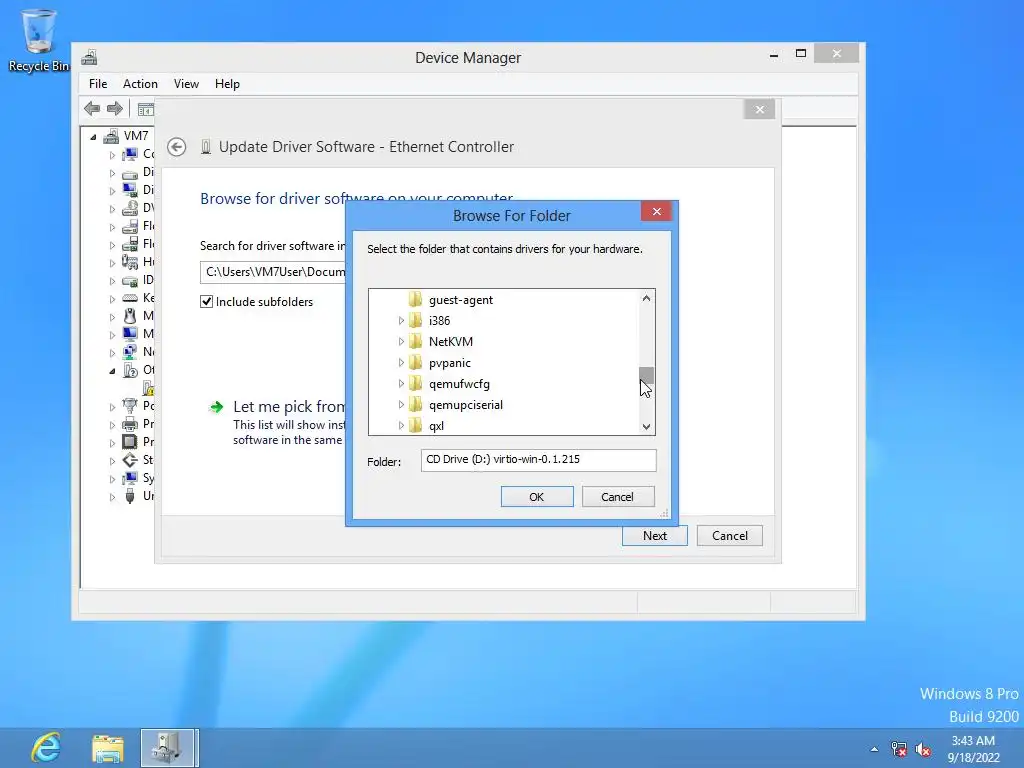Click the driver search path field
The height and width of the screenshot is (768, 1024).
(x=273, y=272)
